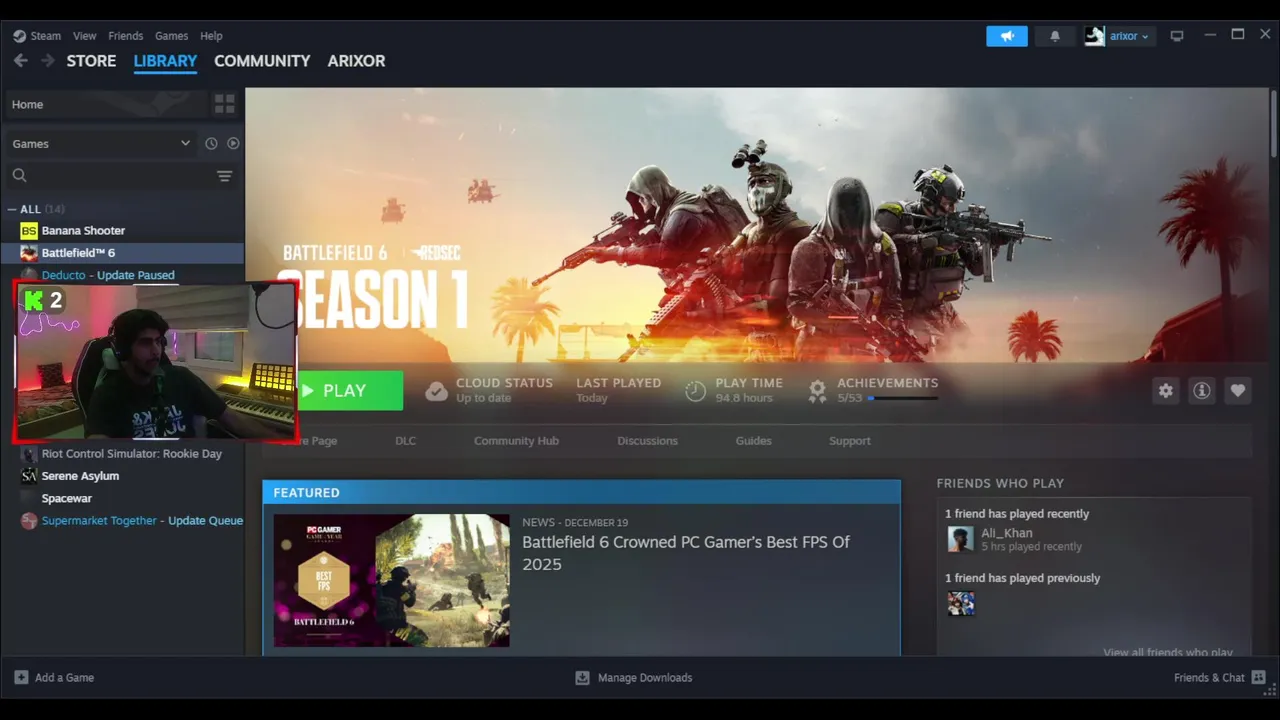1280x720 pixels.
Task: Open the View menu
Action: click(85, 36)
